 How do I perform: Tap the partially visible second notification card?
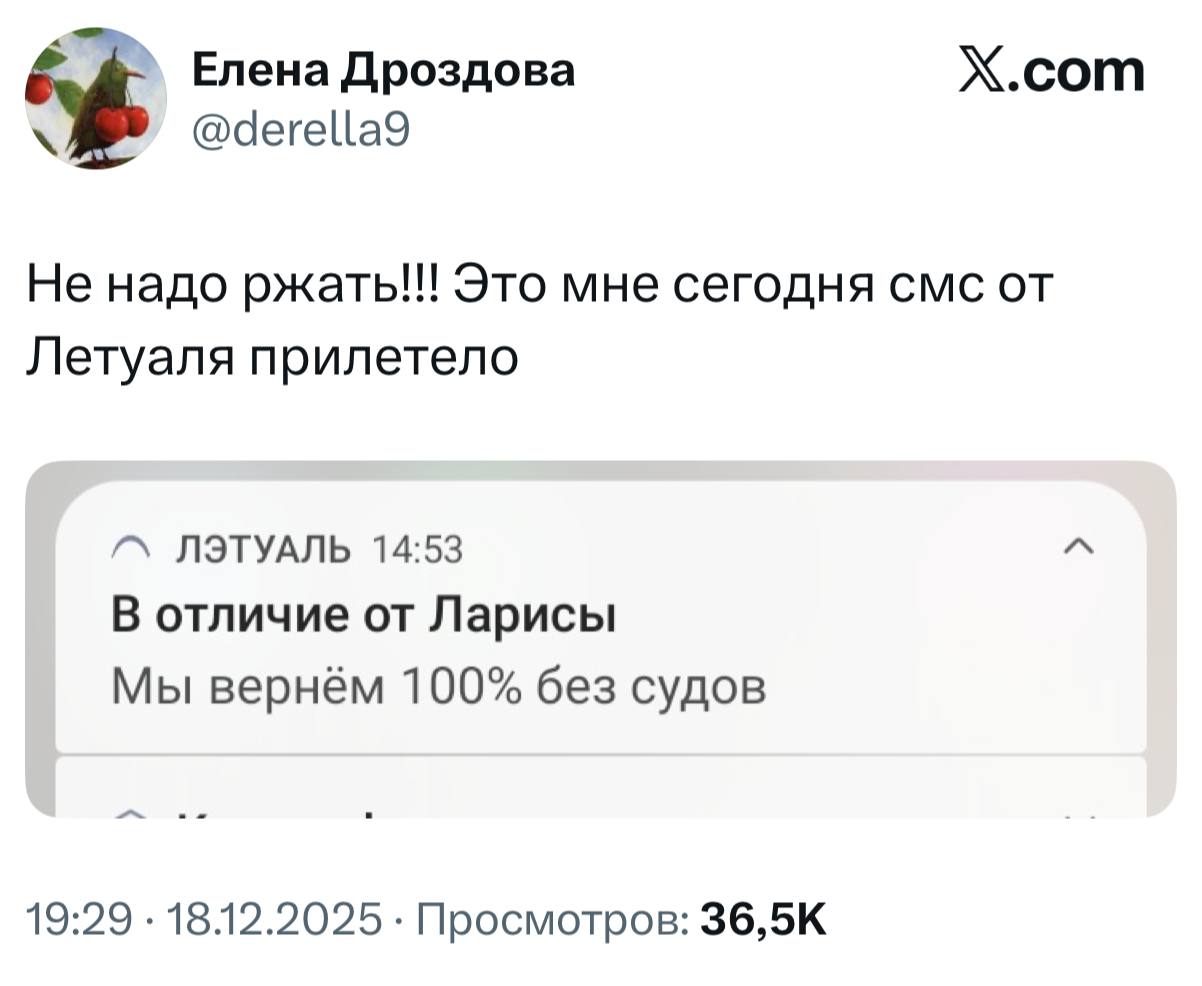pyautogui.click(x=600, y=790)
